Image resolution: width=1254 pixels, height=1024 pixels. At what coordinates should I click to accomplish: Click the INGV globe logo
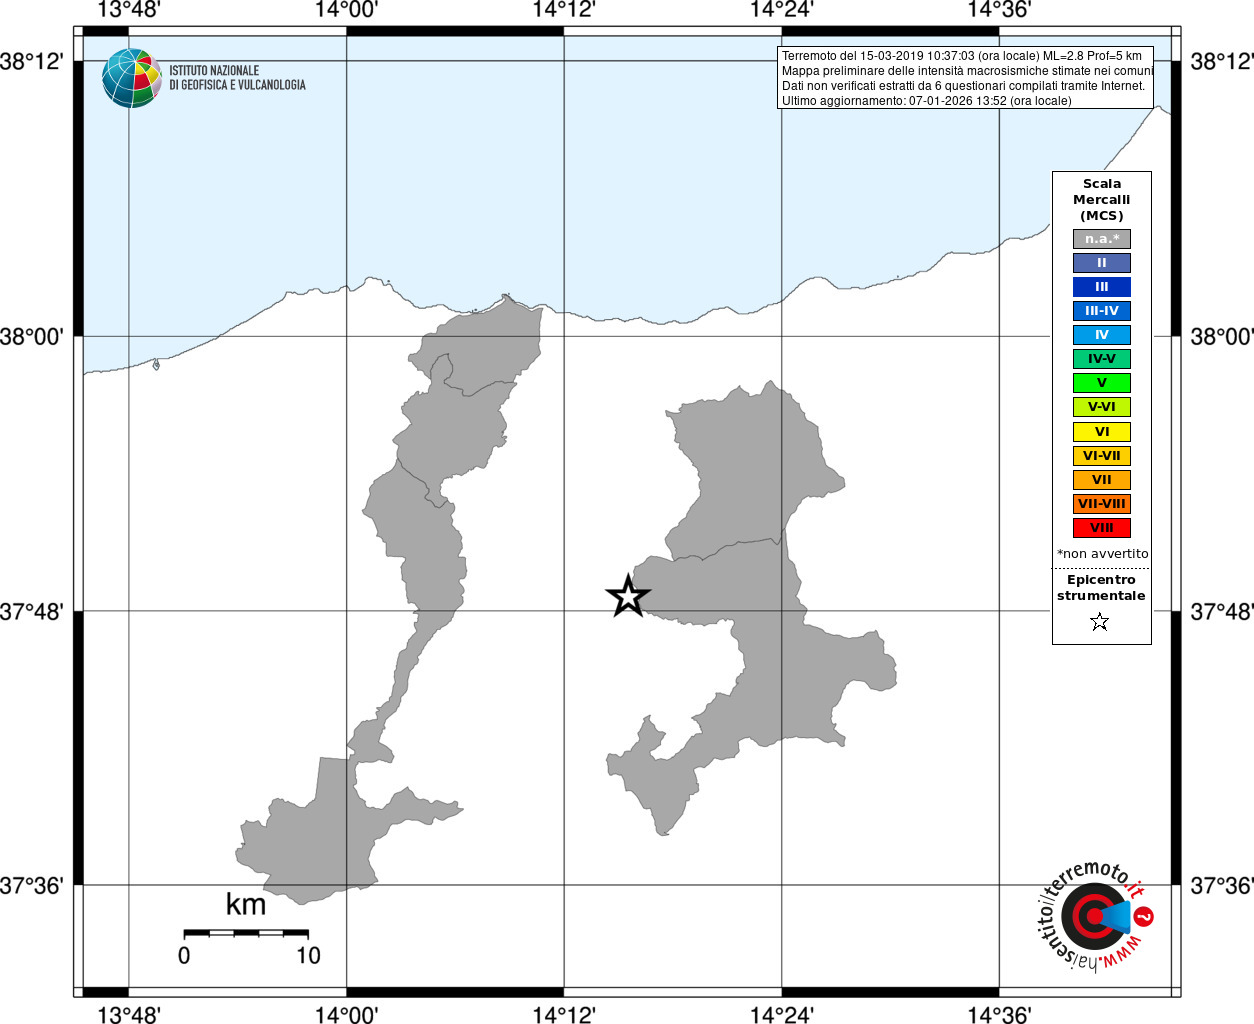[x=131, y=78]
